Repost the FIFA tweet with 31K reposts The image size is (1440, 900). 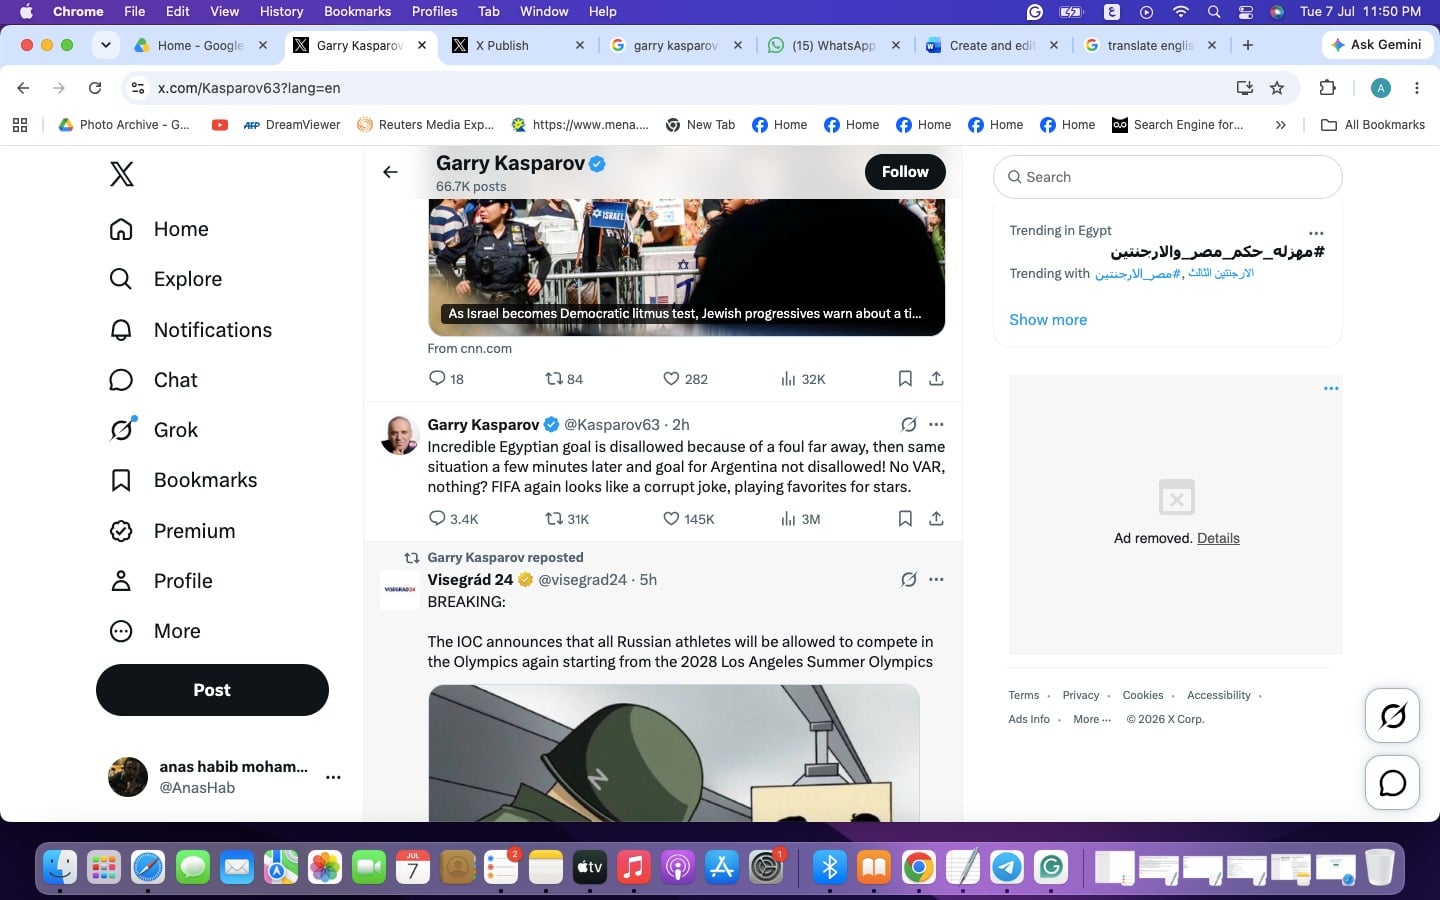[567, 519]
